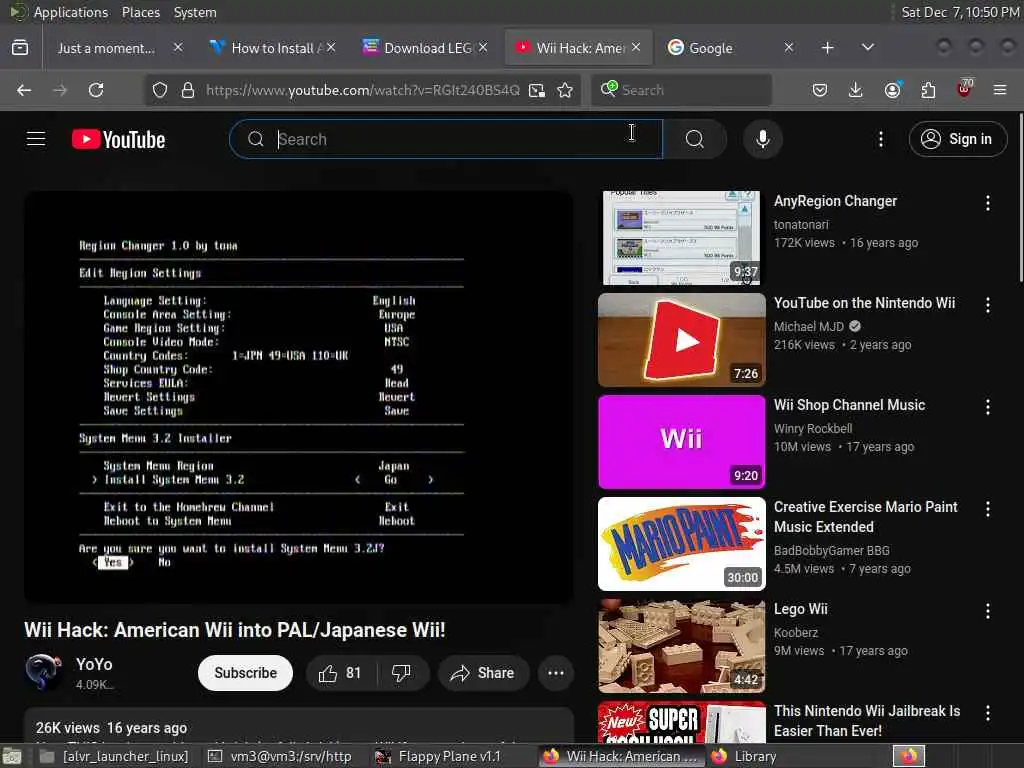Save to Pocket icon in toolbar
1024x768 pixels.
820,90
